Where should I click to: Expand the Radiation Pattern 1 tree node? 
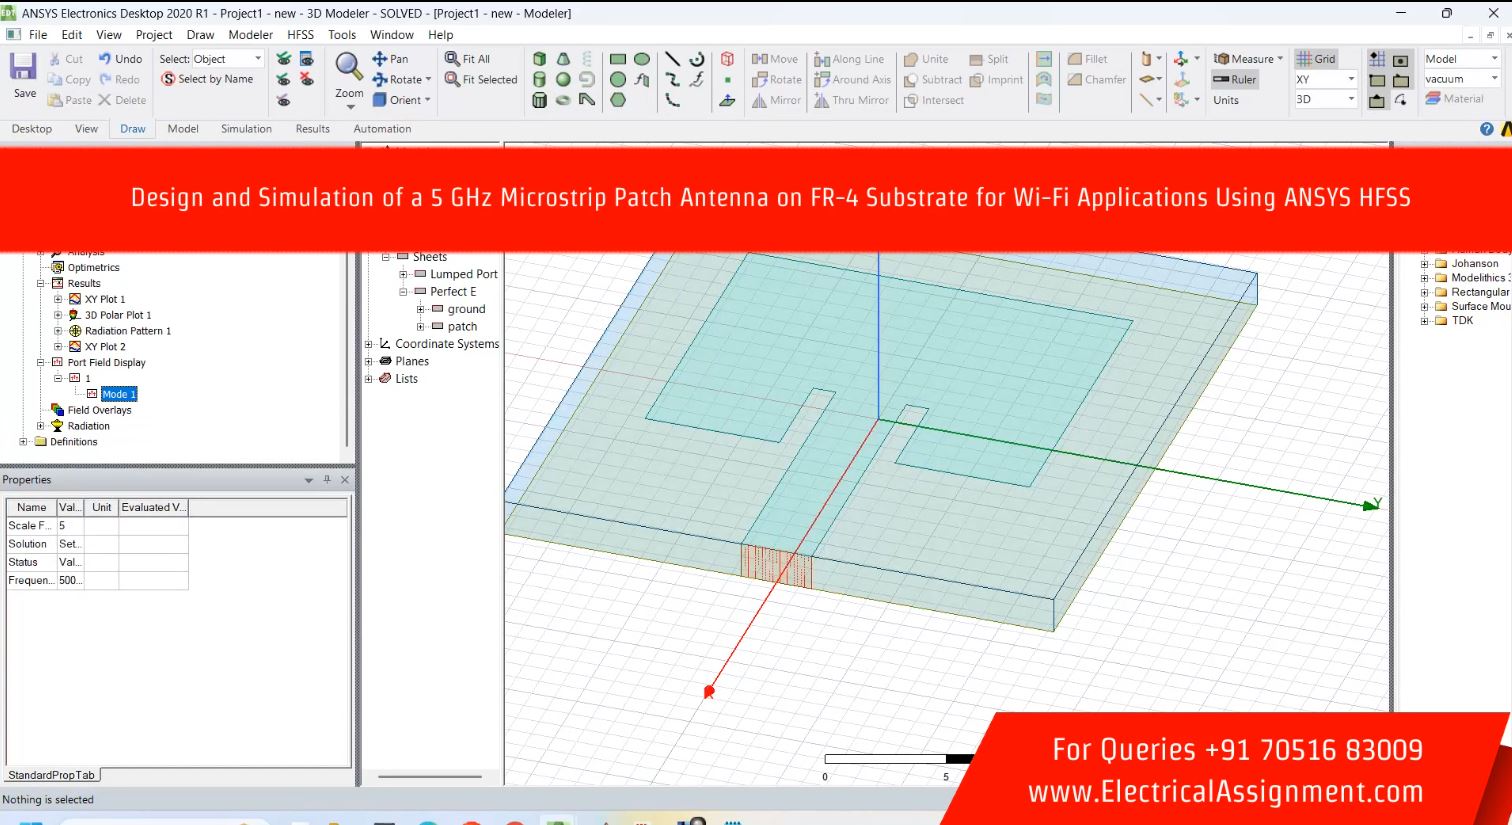click(x=58, y=331)
